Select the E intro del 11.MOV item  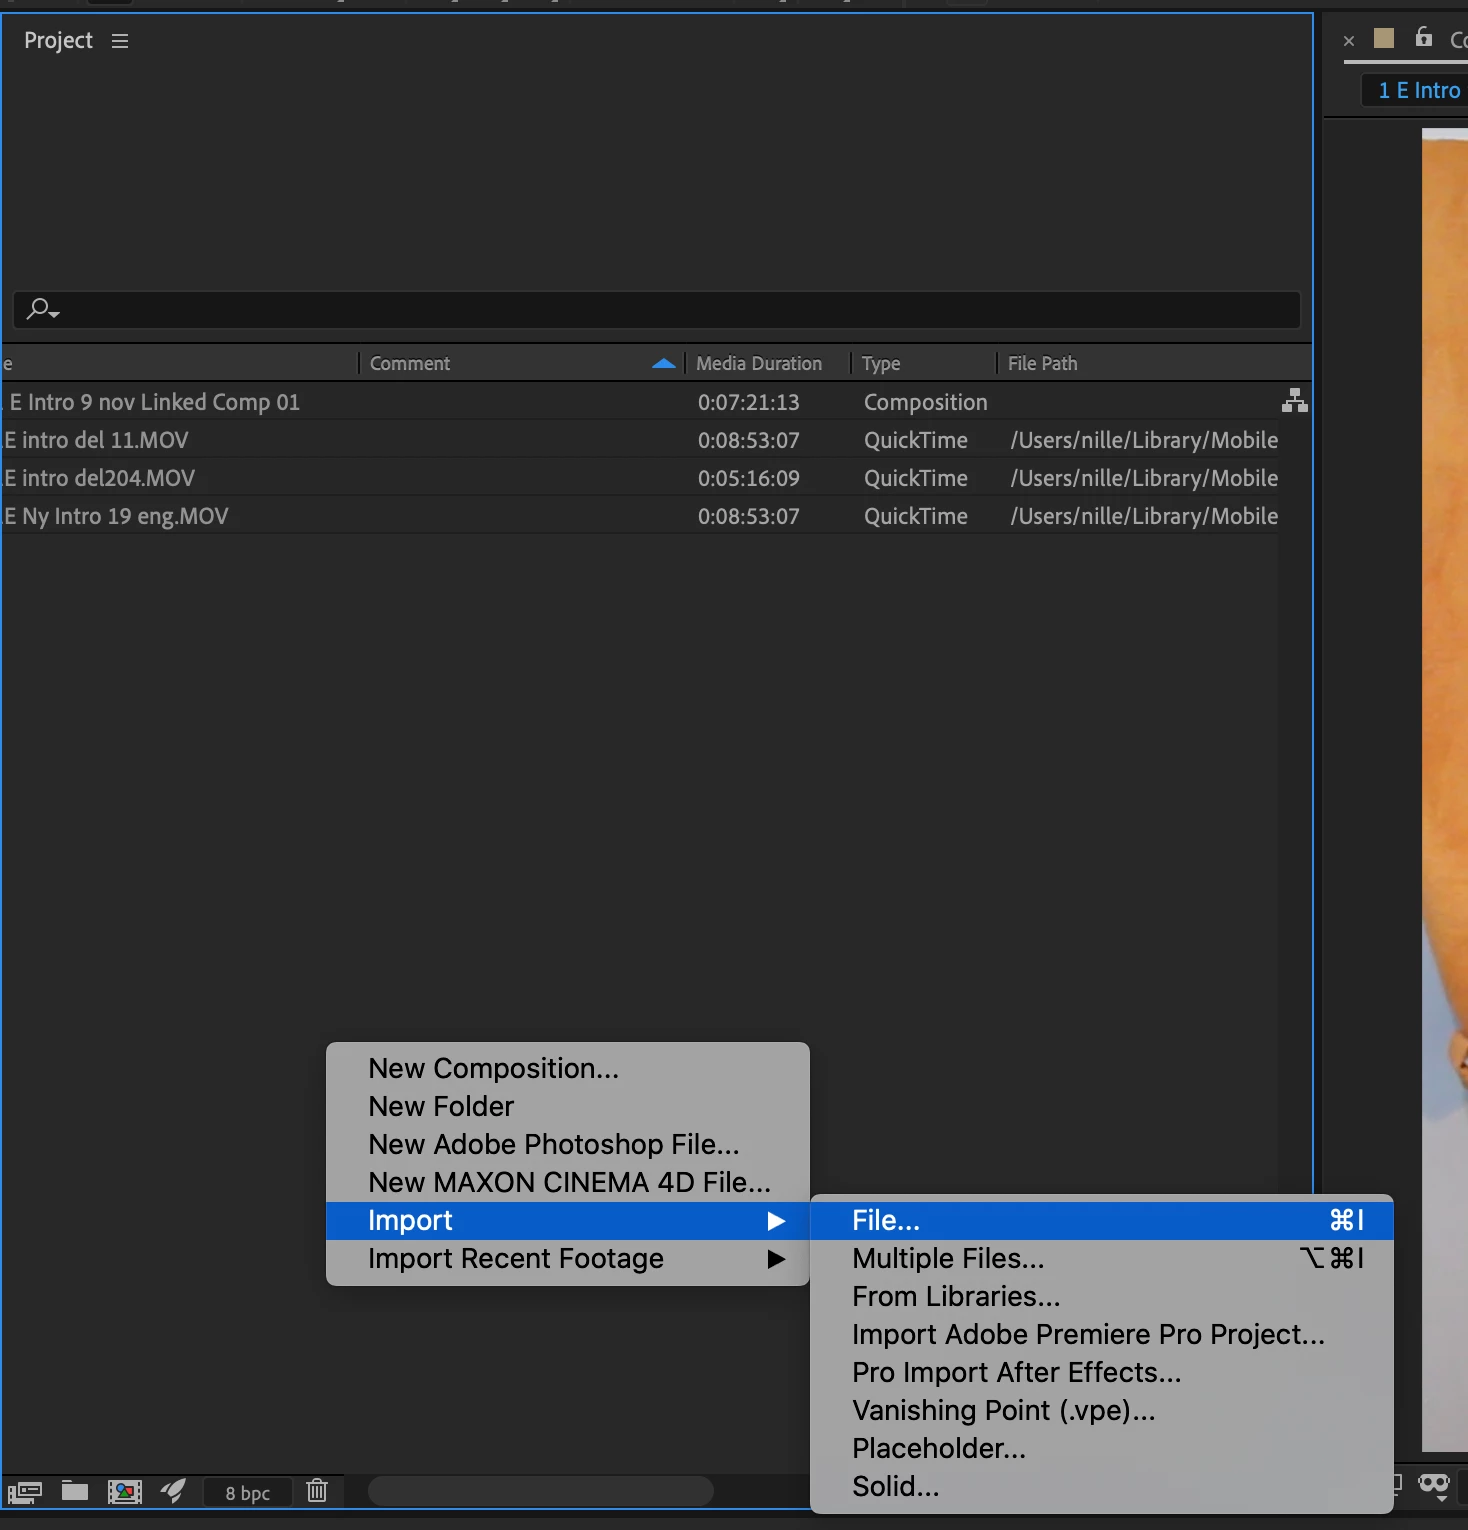(96, 440)
